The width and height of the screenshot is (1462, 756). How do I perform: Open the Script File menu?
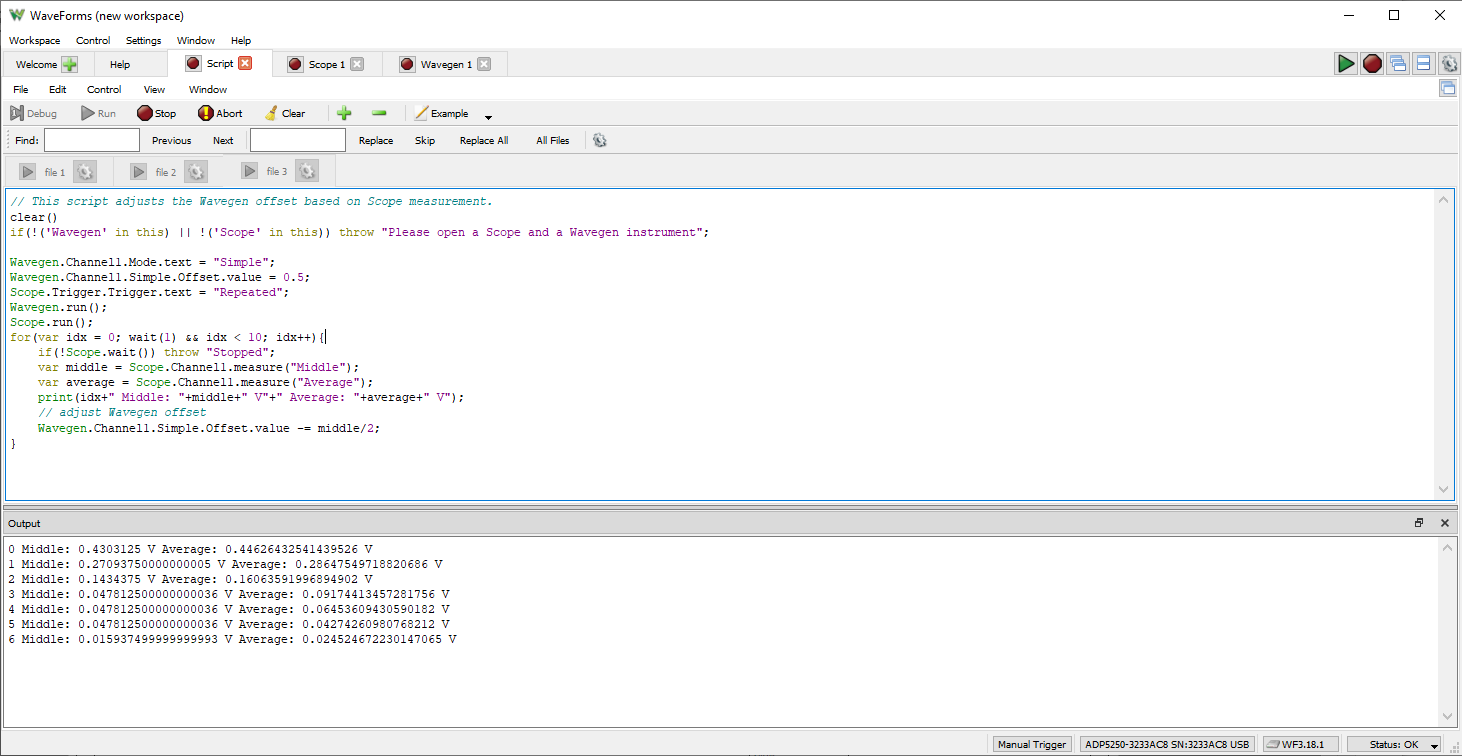21,89
